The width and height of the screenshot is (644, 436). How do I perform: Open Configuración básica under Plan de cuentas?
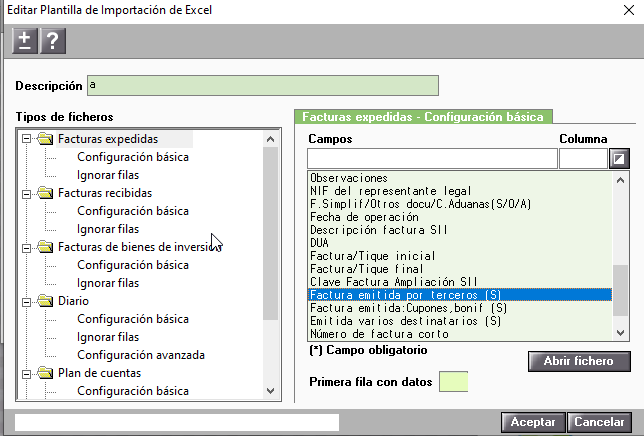tap(133, 391)
